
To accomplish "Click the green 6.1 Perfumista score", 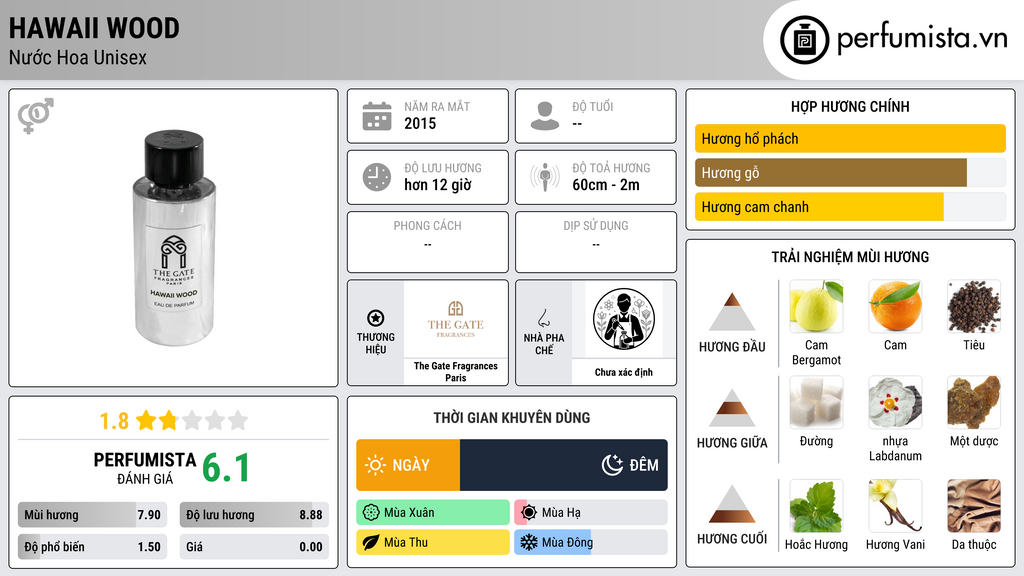I will pos(226,468).
